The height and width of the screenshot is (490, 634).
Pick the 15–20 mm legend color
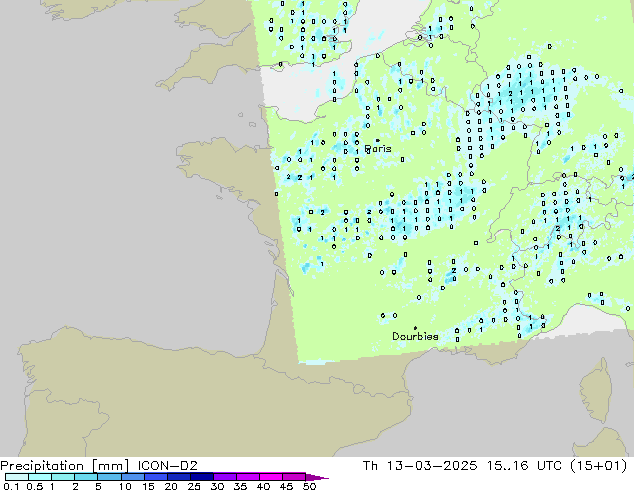155,477
